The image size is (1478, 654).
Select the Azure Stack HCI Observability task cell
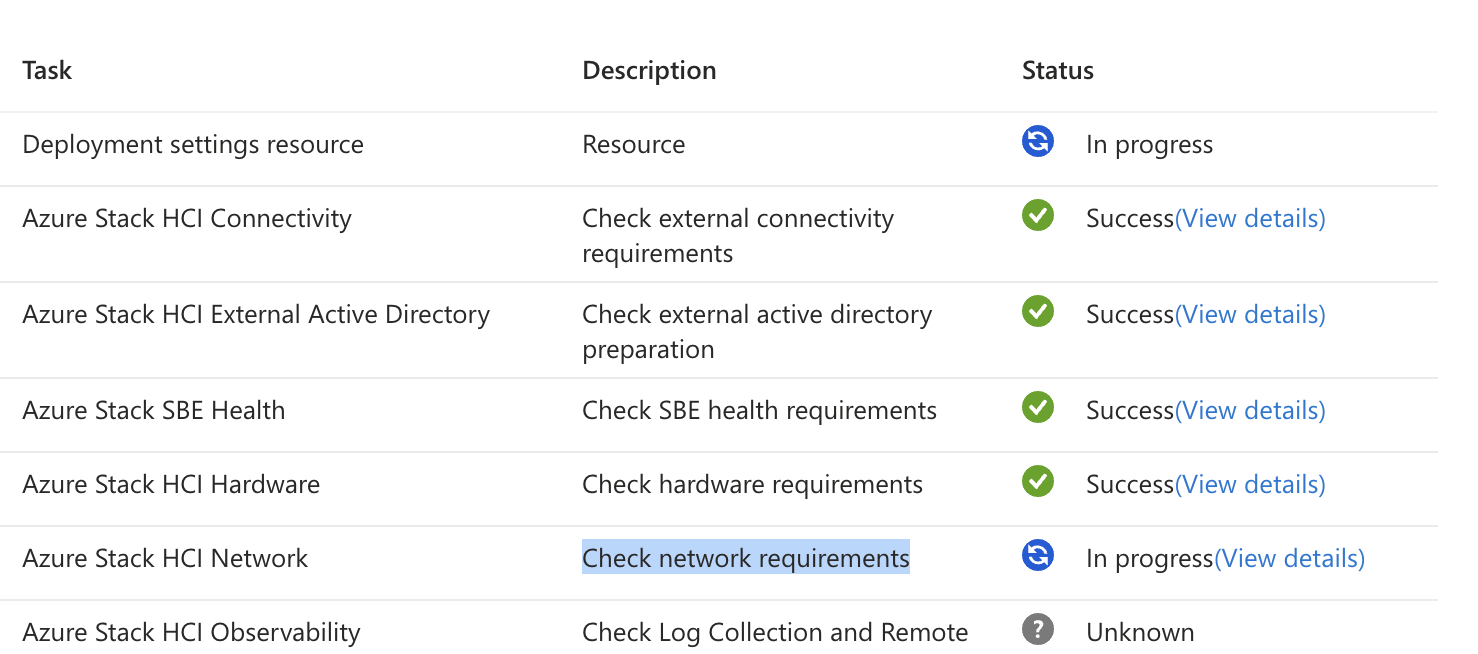click(191, 632)
